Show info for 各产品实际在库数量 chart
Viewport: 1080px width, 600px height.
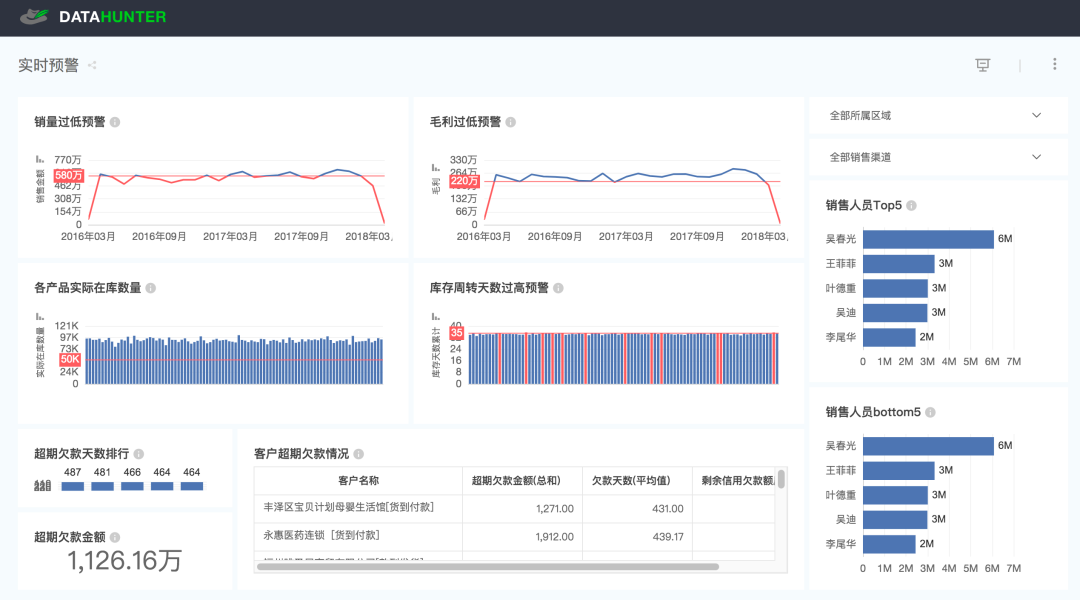[x=151, y=288]
